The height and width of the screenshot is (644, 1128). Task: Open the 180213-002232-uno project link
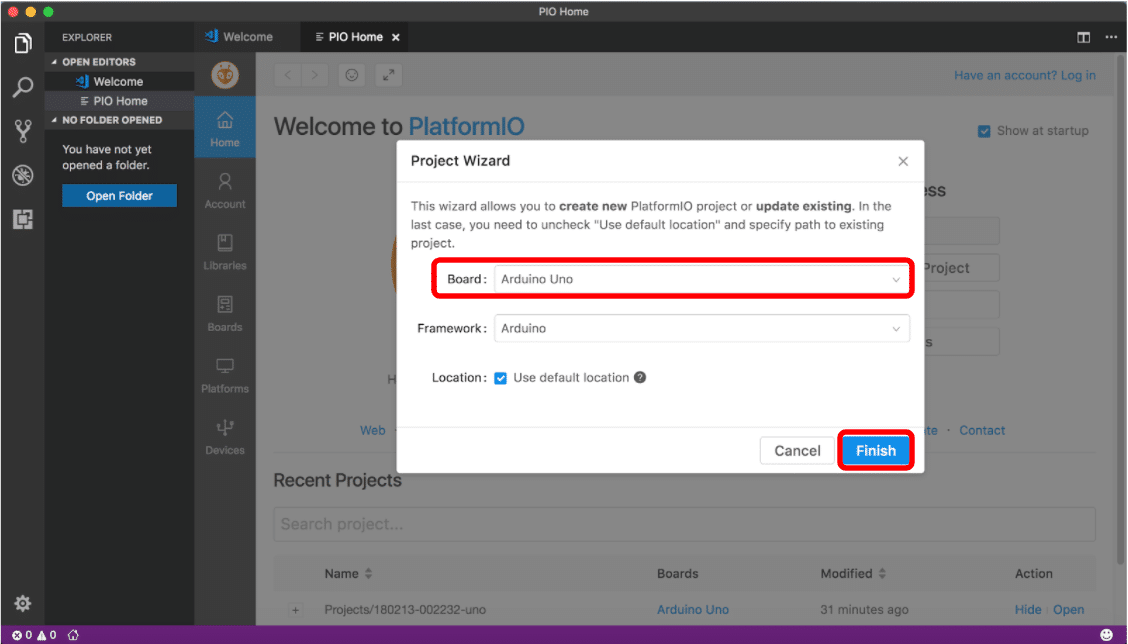pos(1068,609)
